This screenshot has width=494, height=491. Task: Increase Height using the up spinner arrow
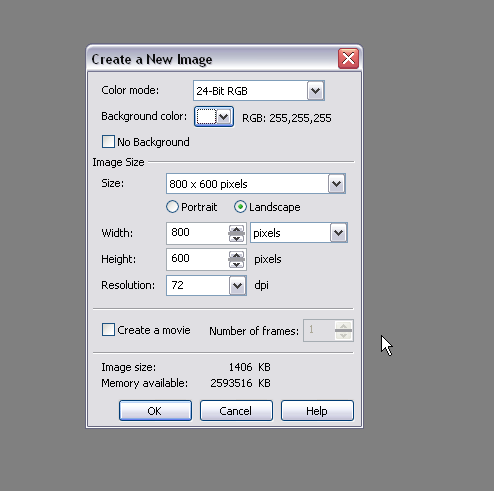(236, 255)
